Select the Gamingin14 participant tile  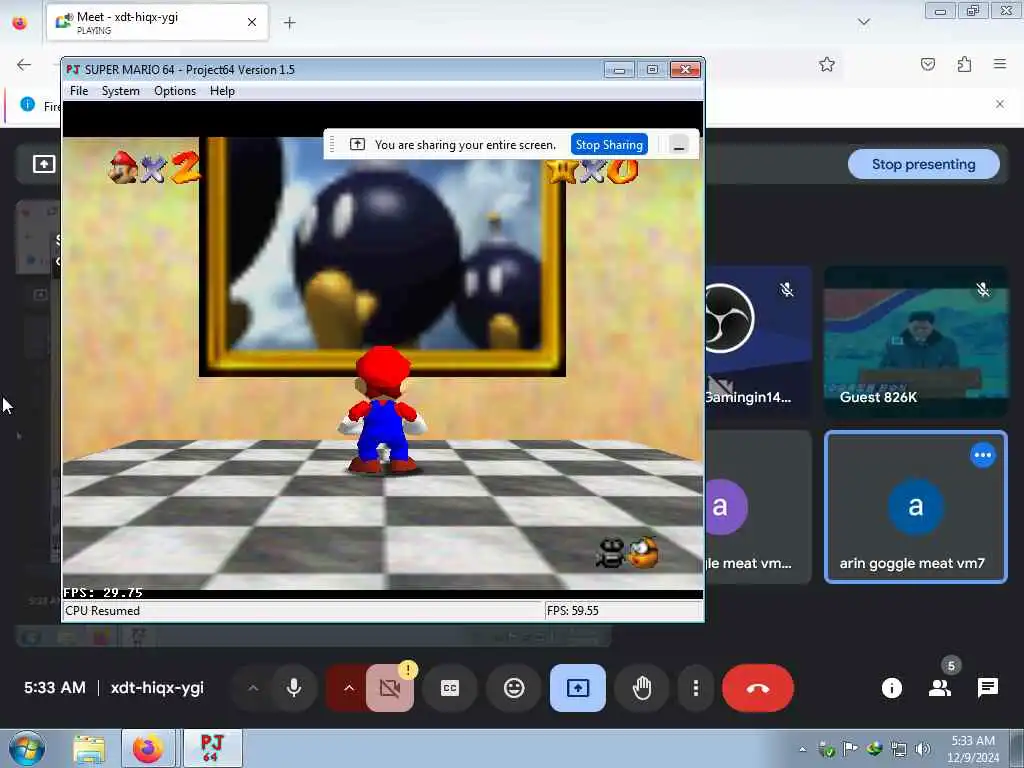[x=759, y=341]
